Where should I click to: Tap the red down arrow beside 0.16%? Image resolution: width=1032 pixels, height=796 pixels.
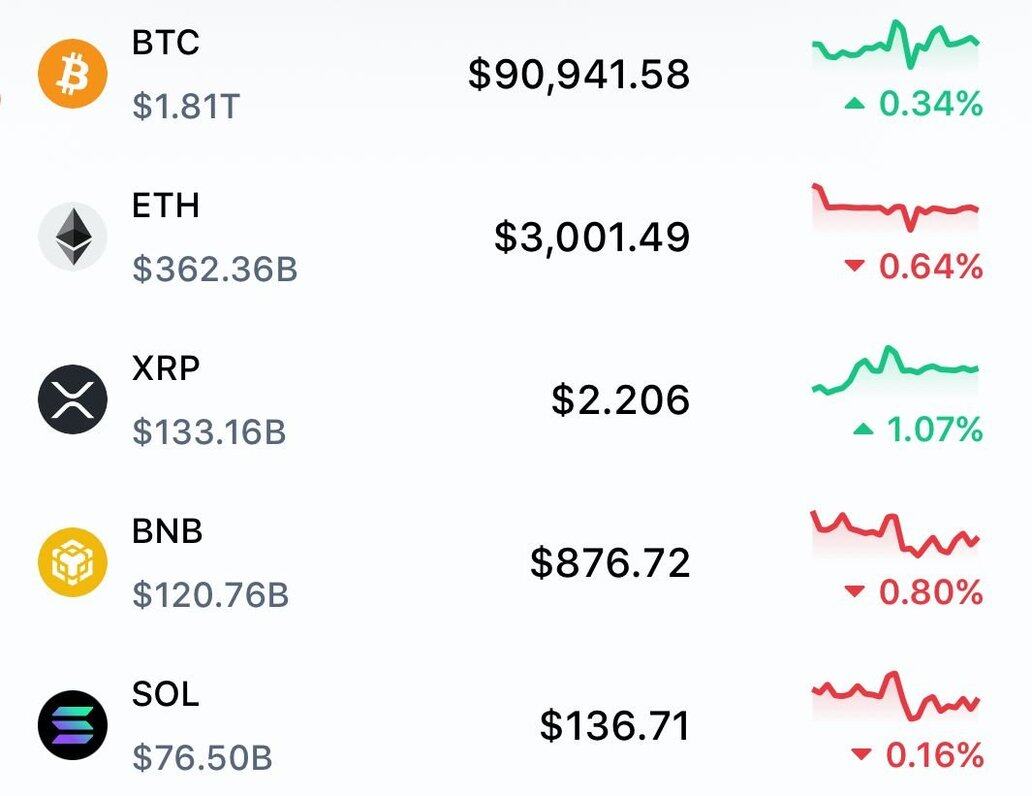[x=859, y=756]
